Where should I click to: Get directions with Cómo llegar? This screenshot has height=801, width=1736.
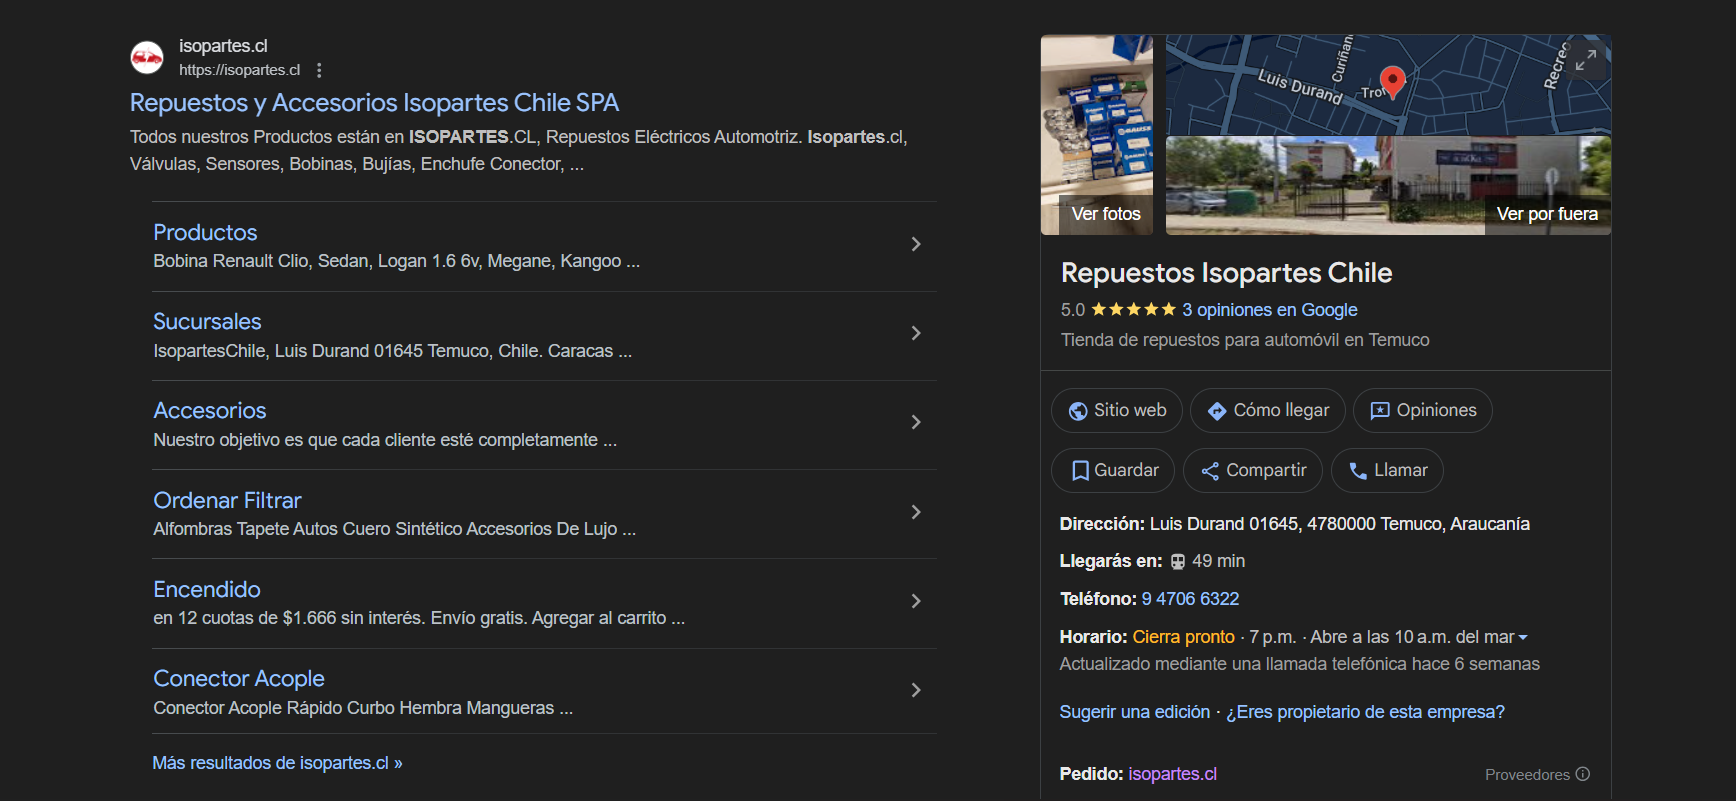click(x=1268, y=411)
